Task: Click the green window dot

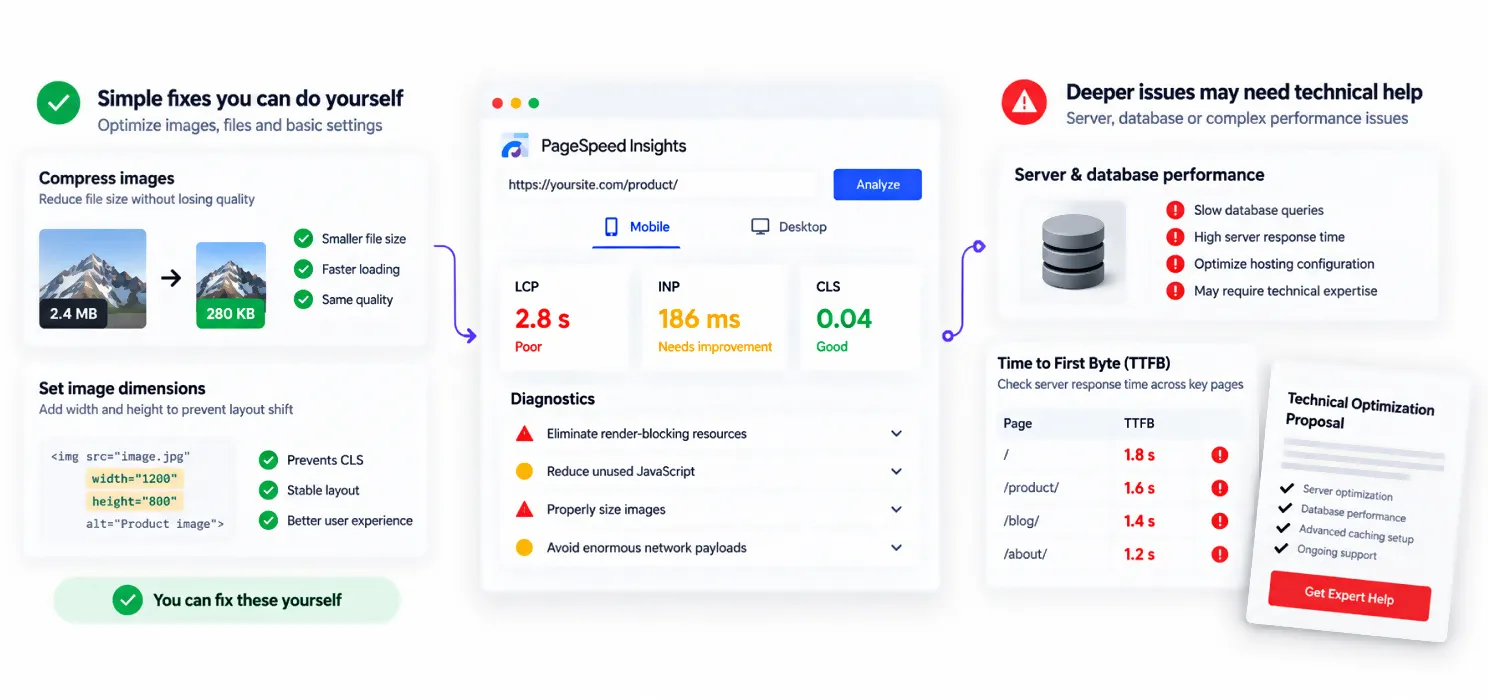Action: pos(534,103)
